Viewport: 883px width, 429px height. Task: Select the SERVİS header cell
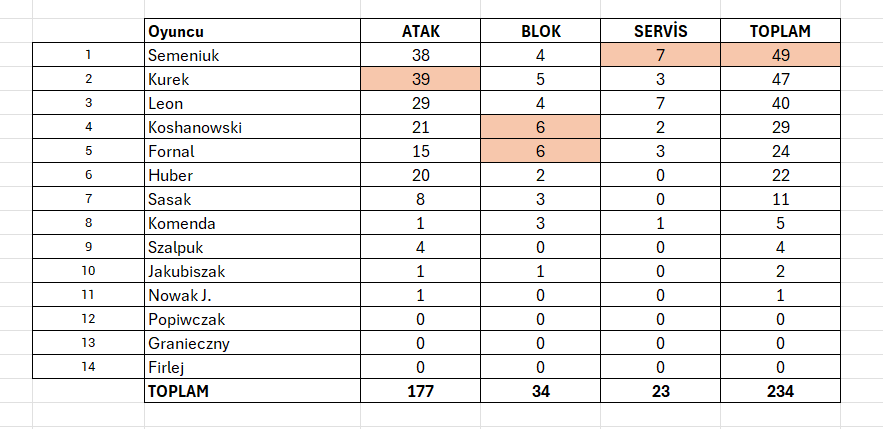tap(661, 32)
